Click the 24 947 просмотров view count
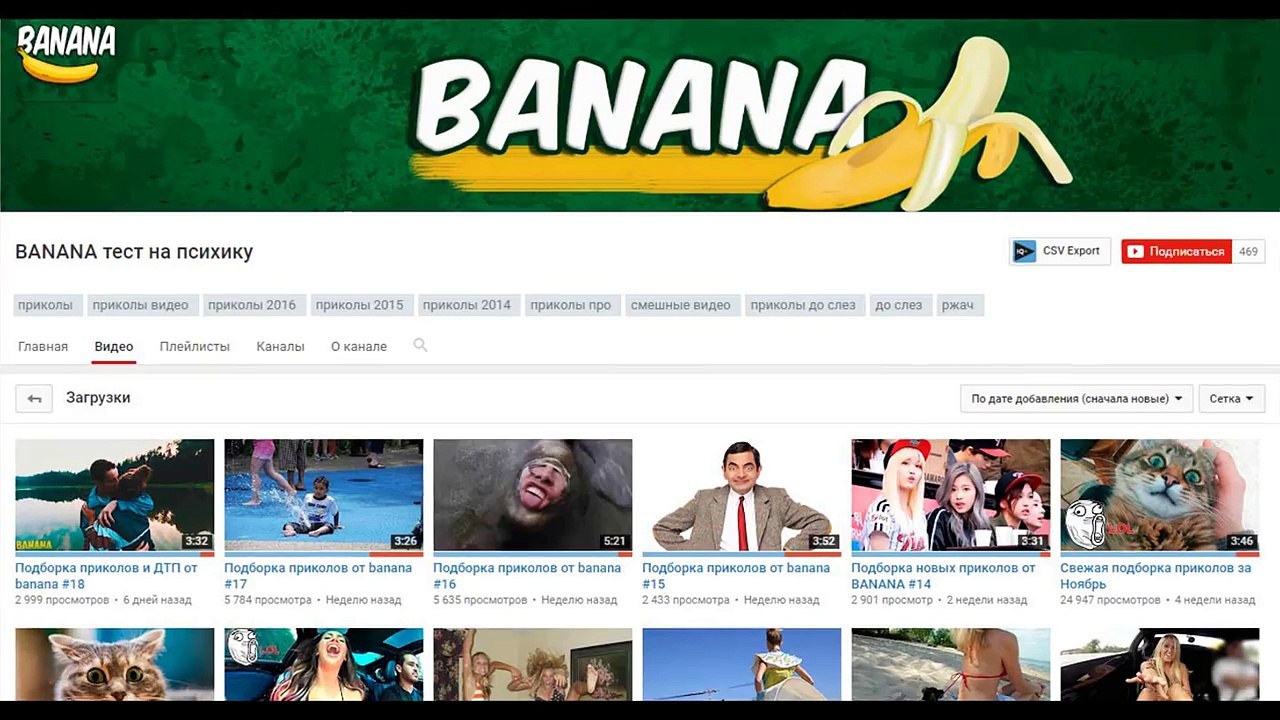 (x=1110, y=601)
